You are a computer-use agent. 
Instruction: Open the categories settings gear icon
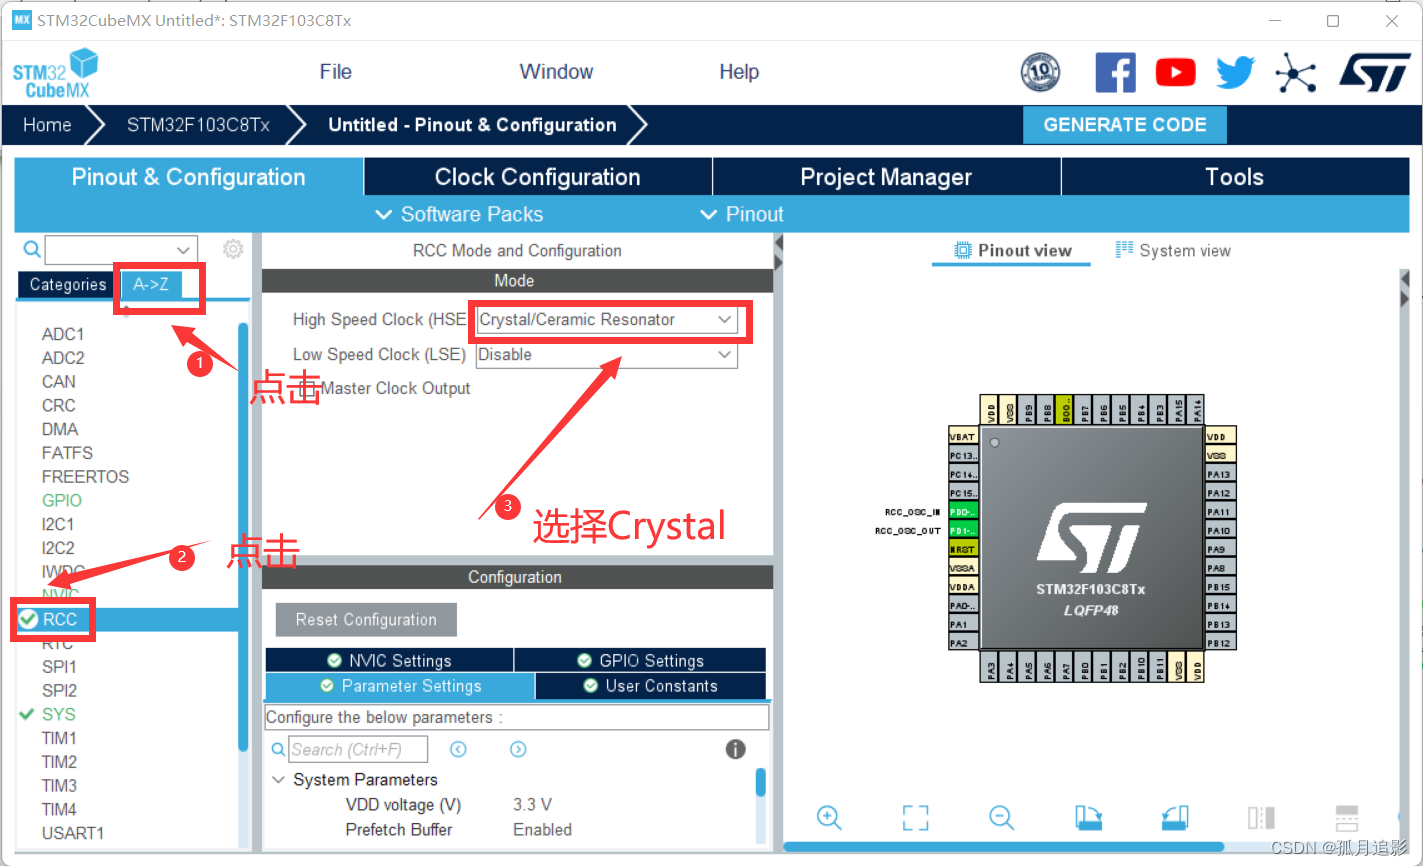(233, 249)
